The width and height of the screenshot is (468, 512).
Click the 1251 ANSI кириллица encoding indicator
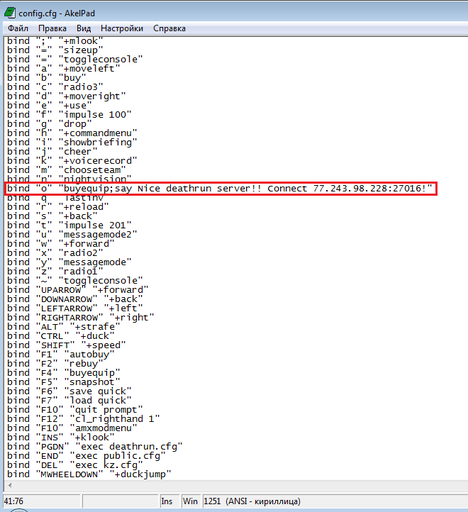pyautogui.click(x=252, y=501)
